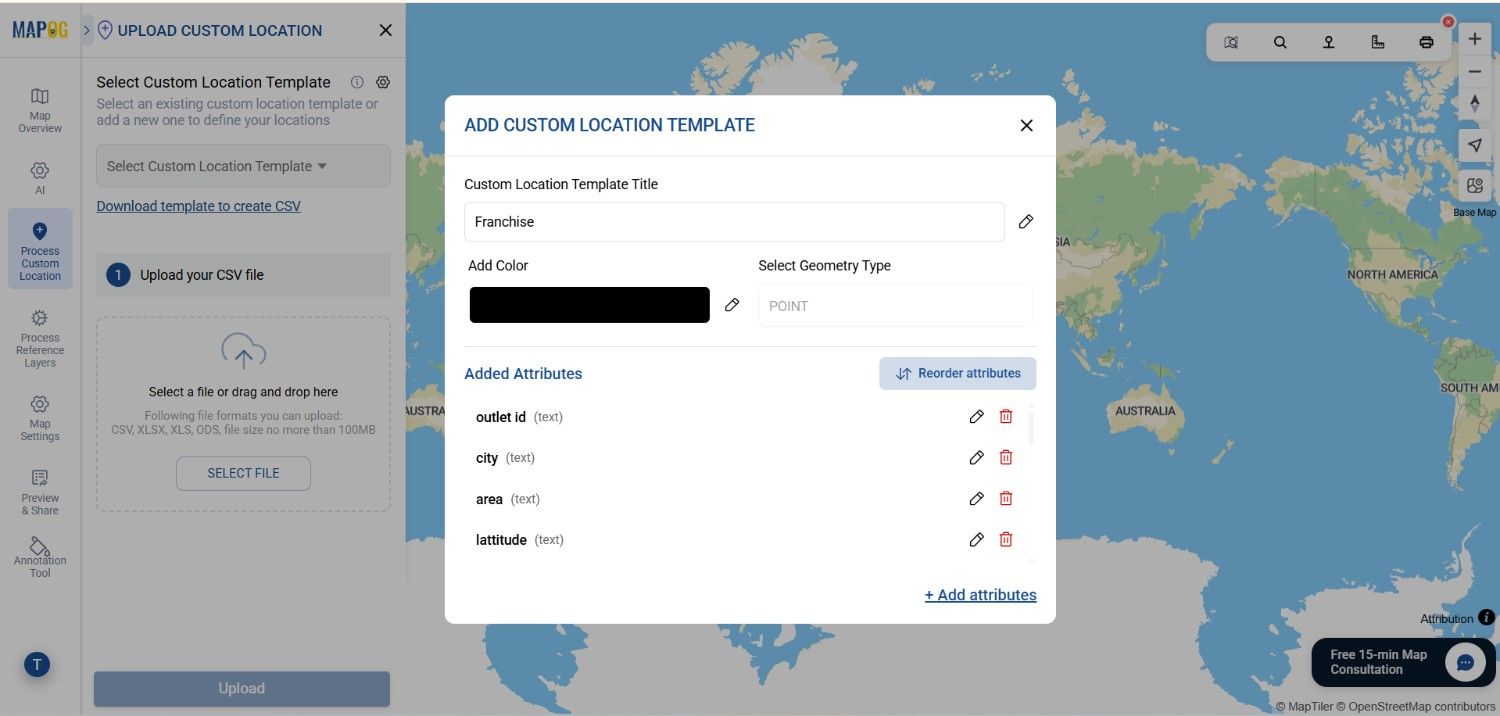Screen dimensions: 1500x716
Task: Edit the outlet id attribute
Action: (976, 416)
